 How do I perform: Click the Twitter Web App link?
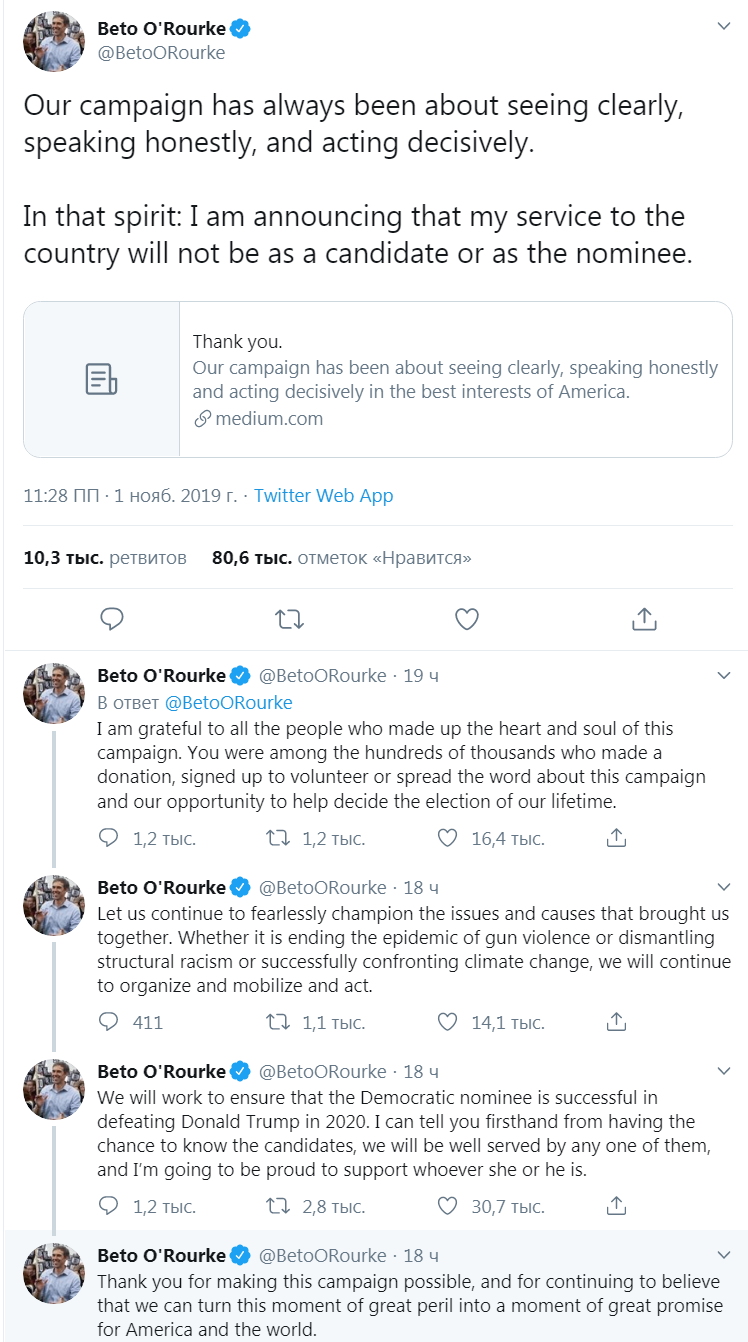click(x=323, y=496)
